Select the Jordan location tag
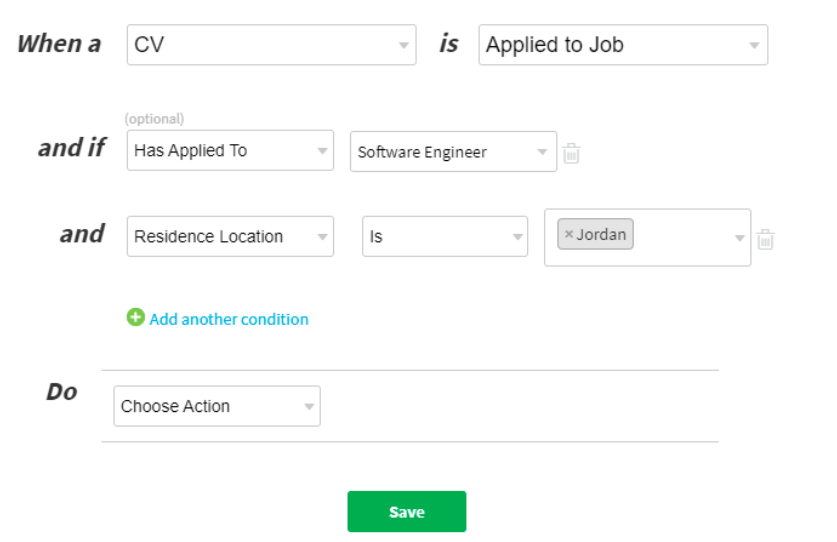The image size is (837, 542). click(x=601, y=235)
